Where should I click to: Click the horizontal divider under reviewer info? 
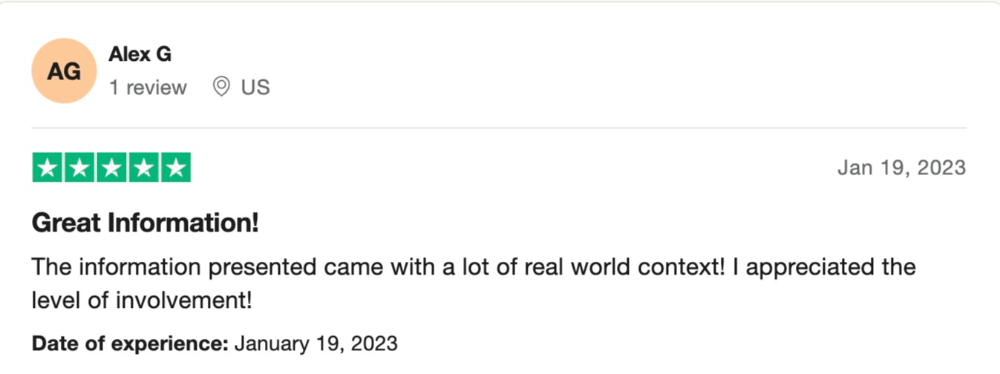(499, 128)
